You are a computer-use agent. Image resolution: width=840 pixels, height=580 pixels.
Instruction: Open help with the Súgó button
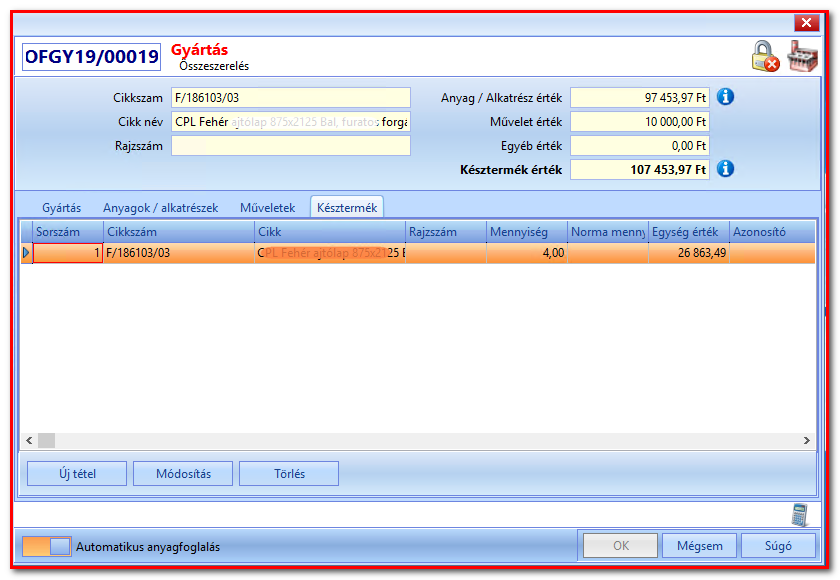(x=778, y=546)
